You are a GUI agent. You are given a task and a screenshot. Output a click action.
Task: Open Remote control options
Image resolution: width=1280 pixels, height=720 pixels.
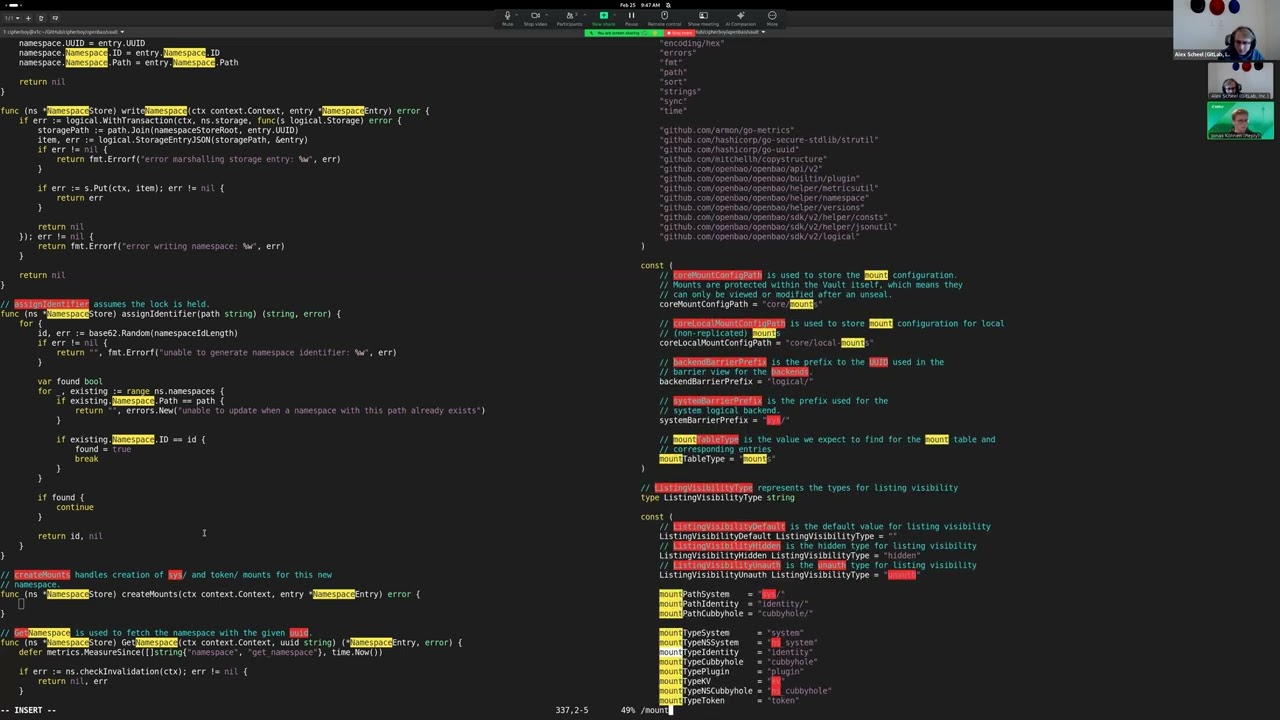[664, 18]
